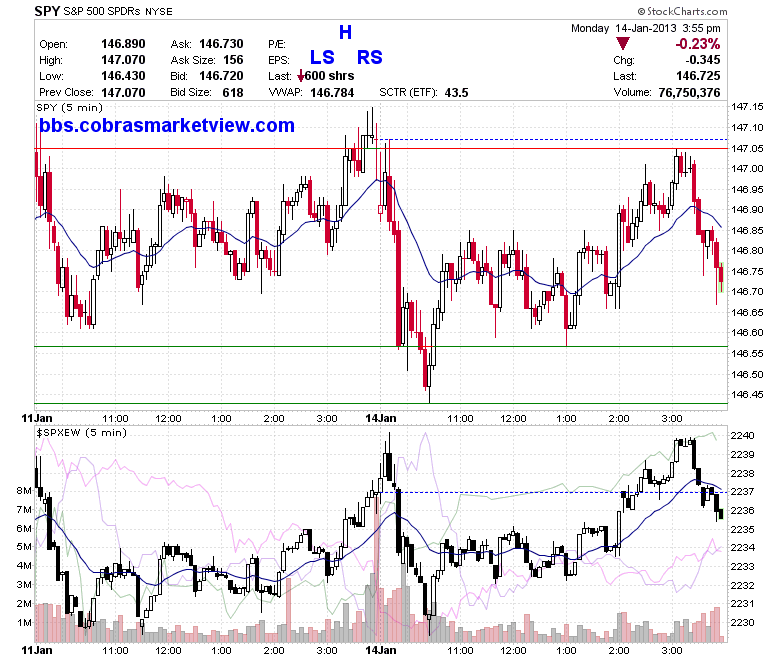Image resolution: width=780 pixels, height=659 pixels.
Task: Click the 8M volume axis label
Action: [24, 490]
